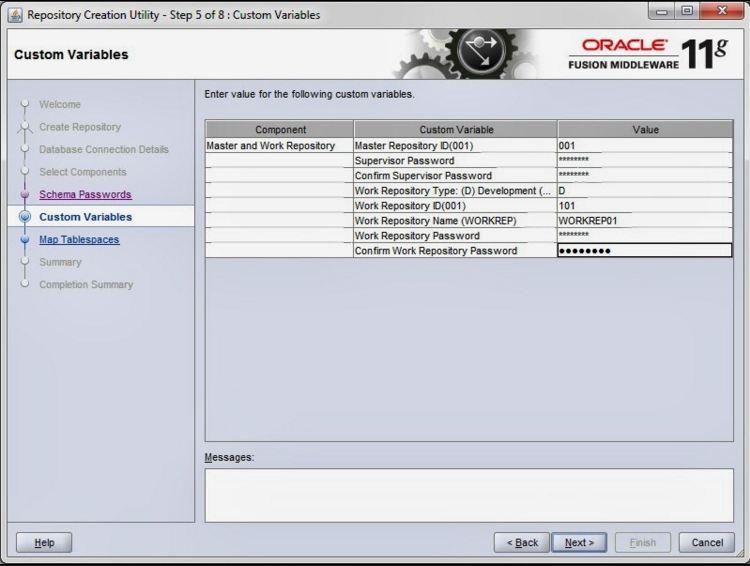Click the disabled Finish button
The width and height of the screenshot is (750, 566).
coord(642,543)
